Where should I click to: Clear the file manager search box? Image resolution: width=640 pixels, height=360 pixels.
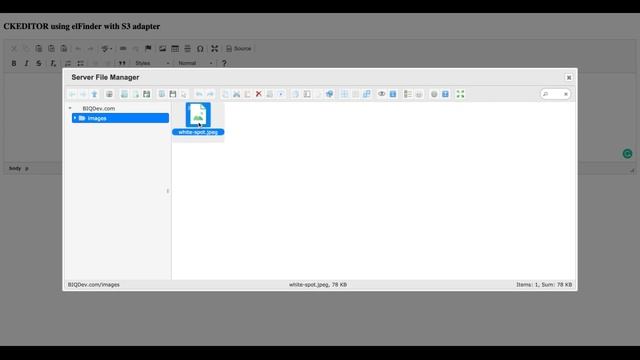click(566, 94)
